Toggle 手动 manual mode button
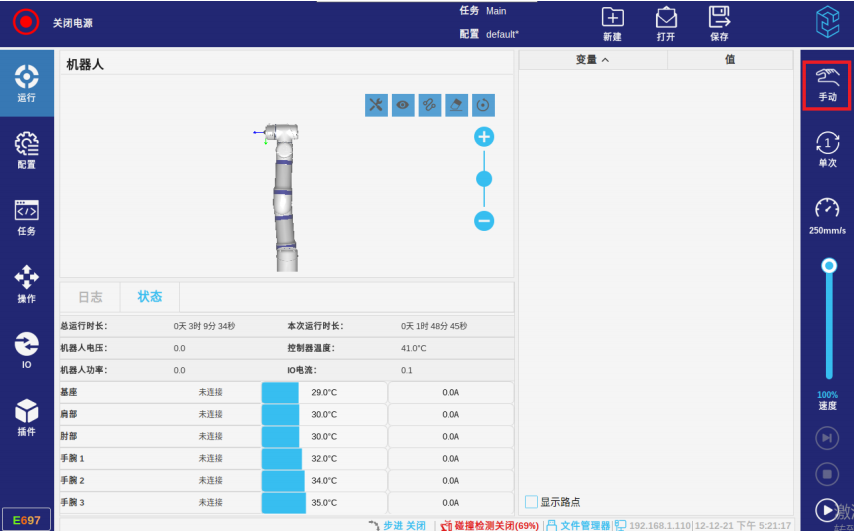The width and height of the screenshot is (854, 531). coord(827,85)
